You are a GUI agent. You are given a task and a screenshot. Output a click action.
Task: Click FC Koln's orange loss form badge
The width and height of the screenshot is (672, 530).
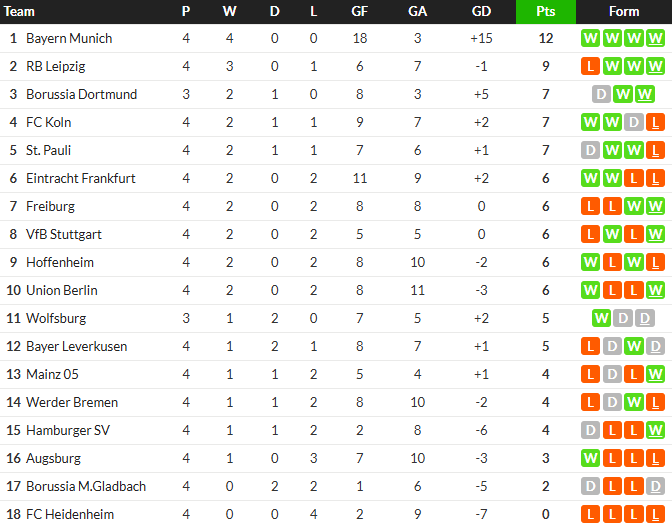tap(656, 122)
